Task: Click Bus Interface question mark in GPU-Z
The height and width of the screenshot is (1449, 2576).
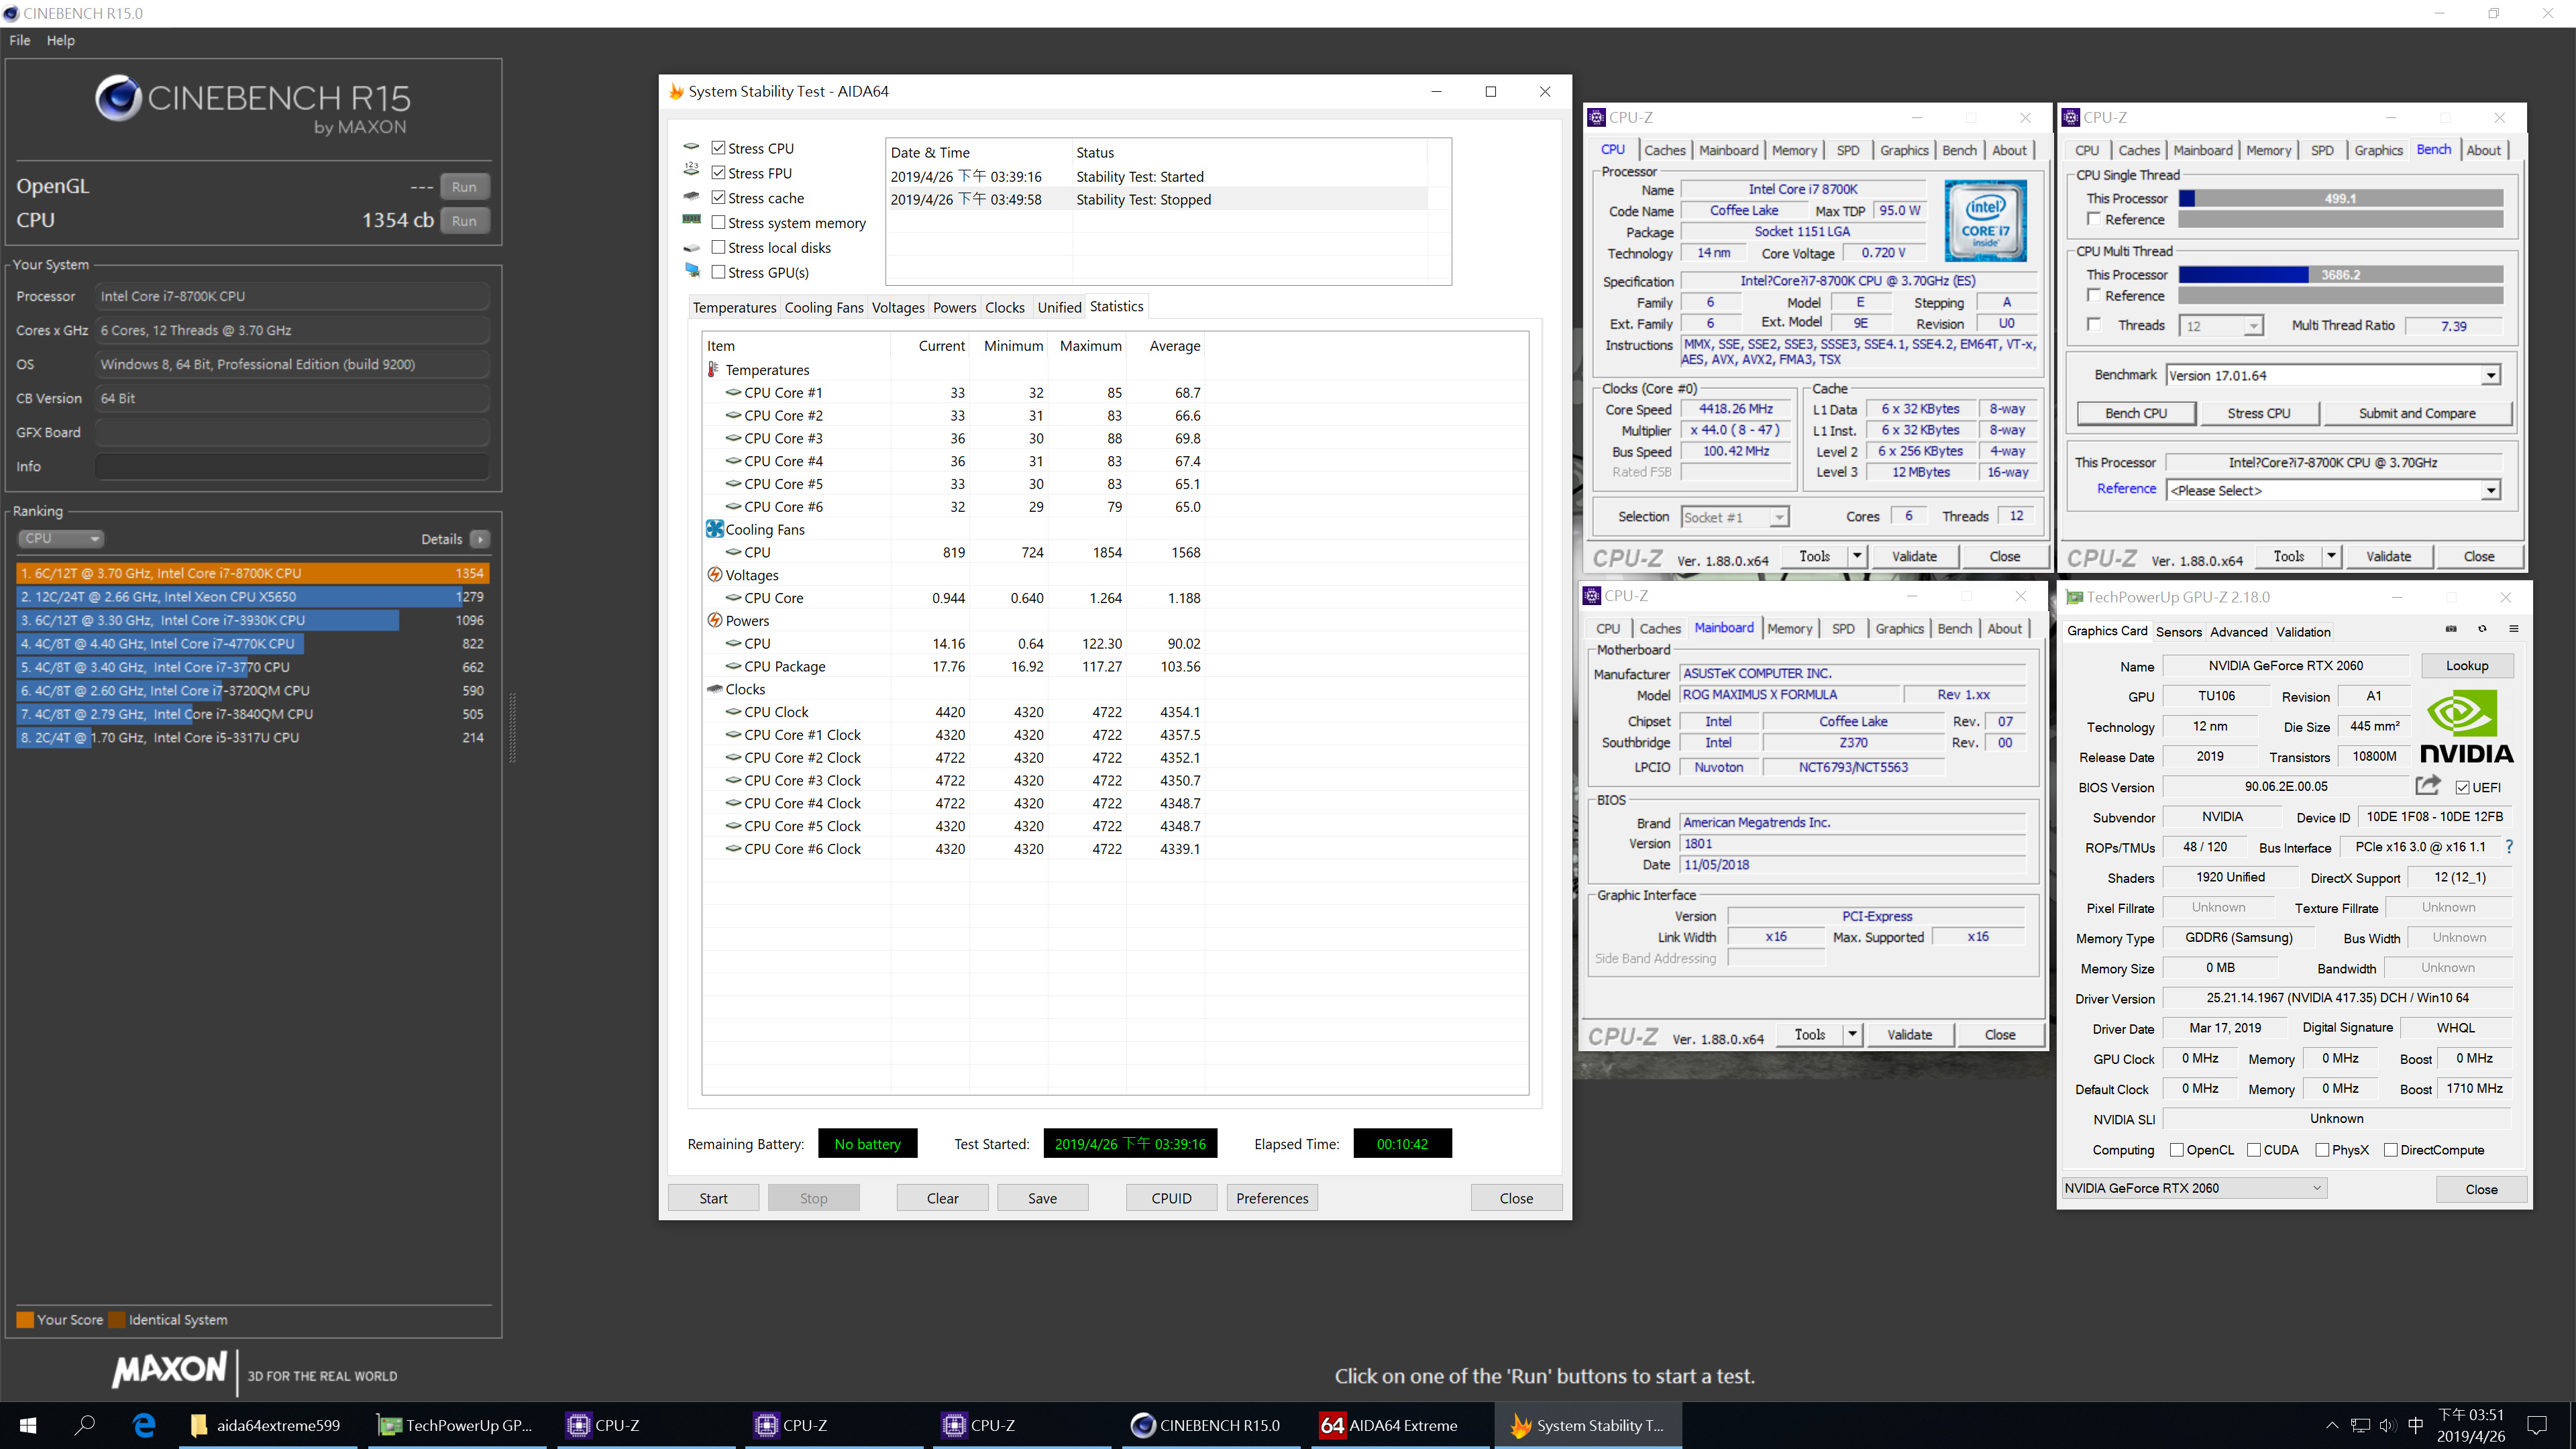Action: point(2509,847)
